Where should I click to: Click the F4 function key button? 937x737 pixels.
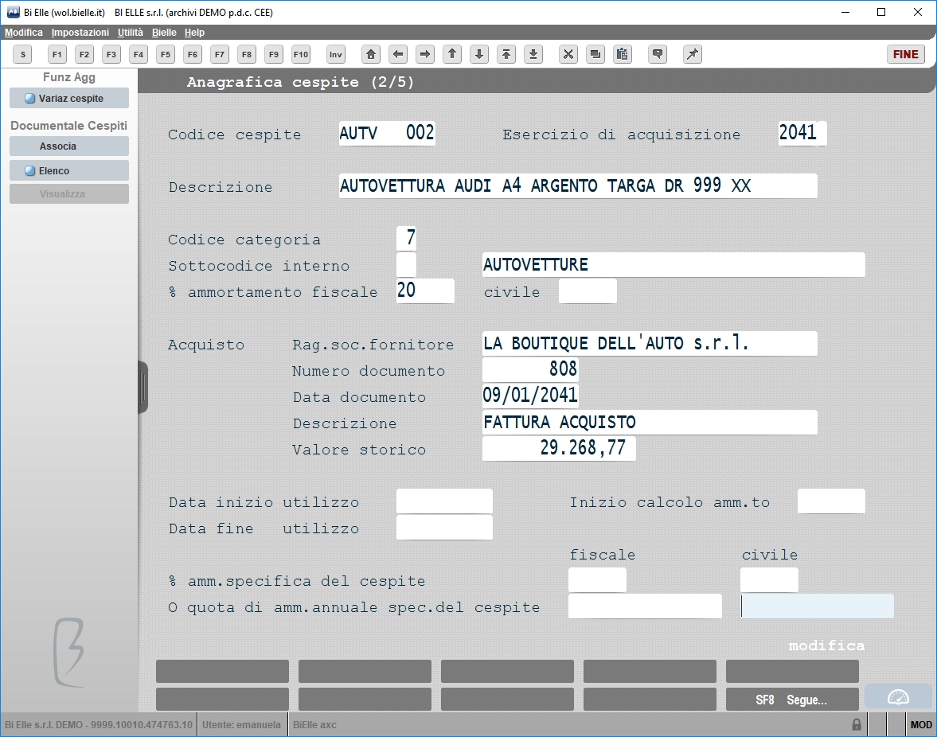coord(138,54)
